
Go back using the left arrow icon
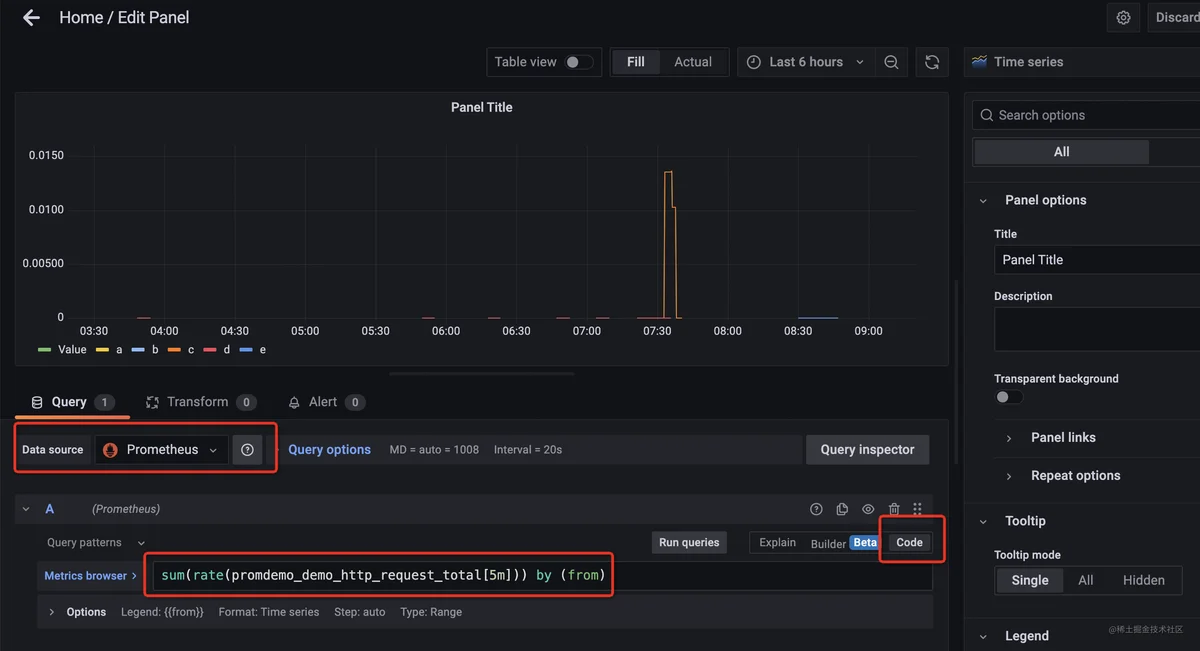[x=31, y=18]
